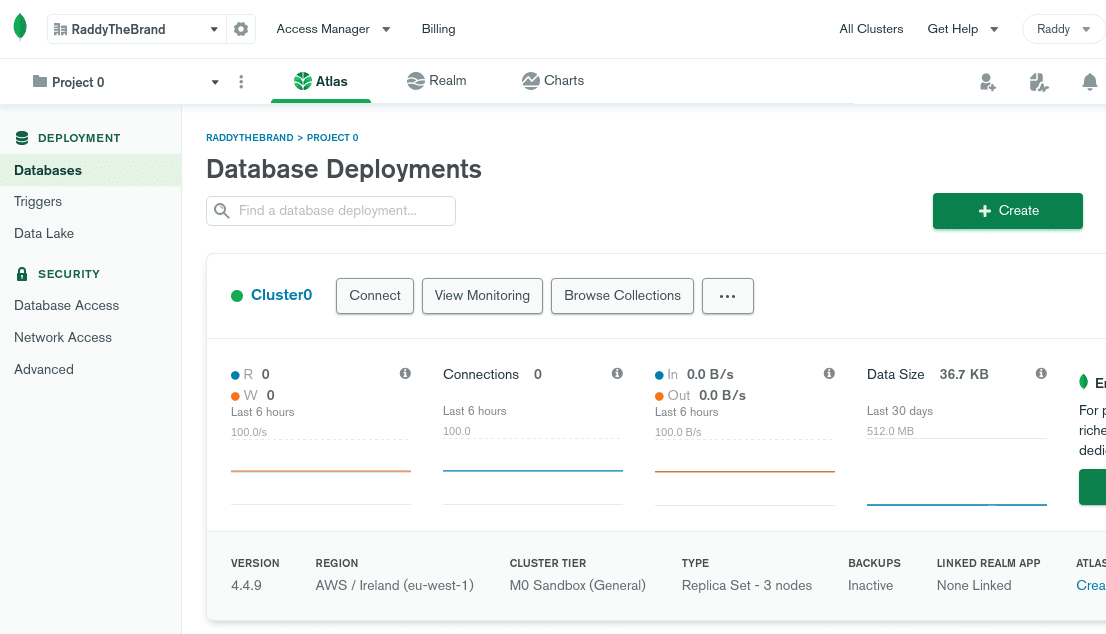Open the Billing page
Image resolution: width=1106 pixels, height=634 pixels.
pyautogui.click(x=439, y=29)
